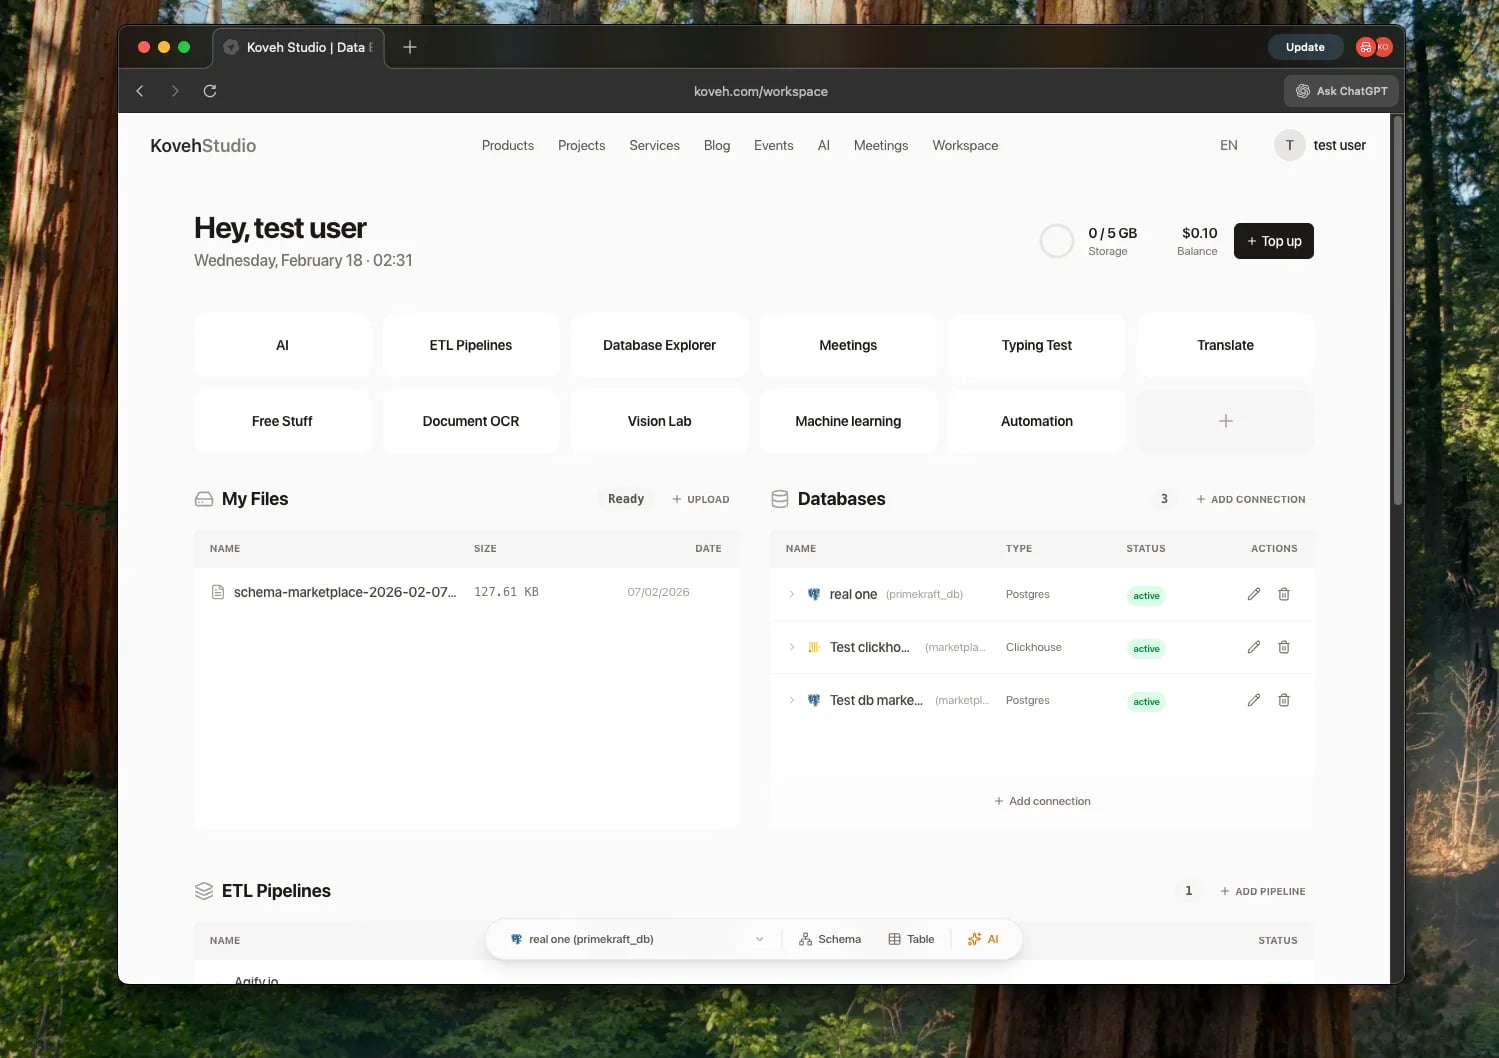Delete the Test clickhouse connection via trash icon
Viewport: 1499px width, 1058px height.
[1283, 647]
